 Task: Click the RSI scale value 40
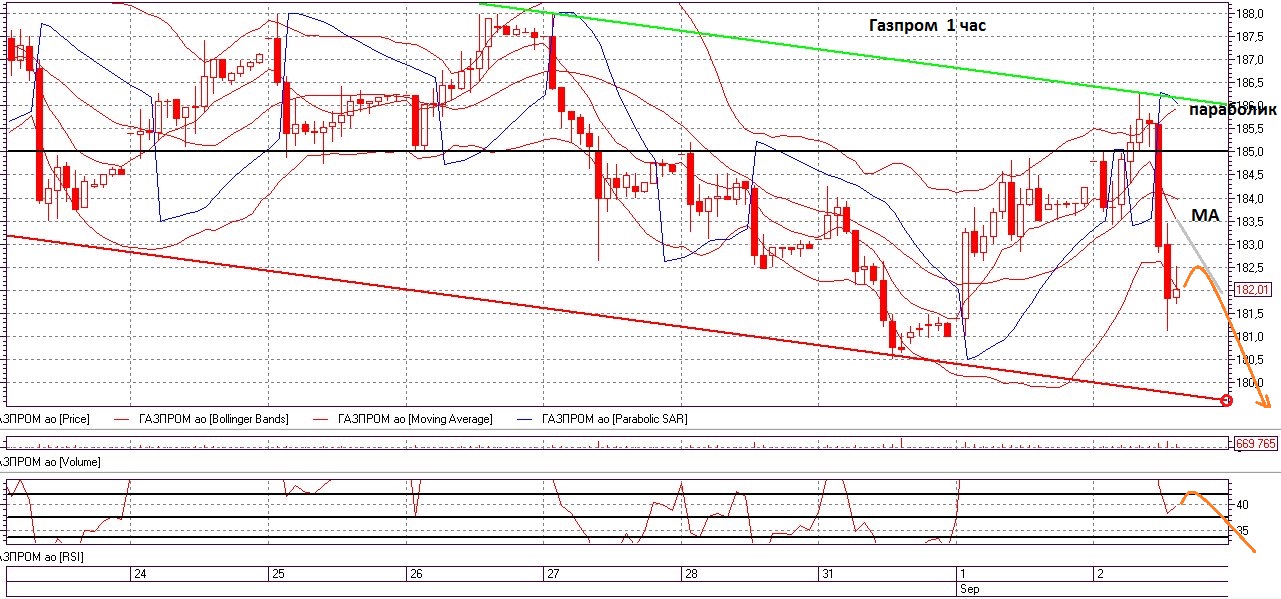click(x=1243, y=505)
